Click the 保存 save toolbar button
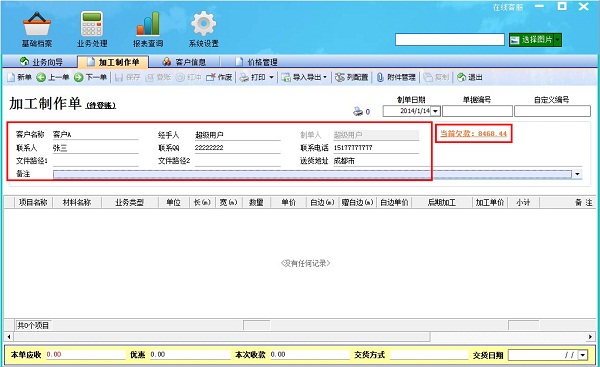This screenshot has width=600, height=367. [128, 77]
